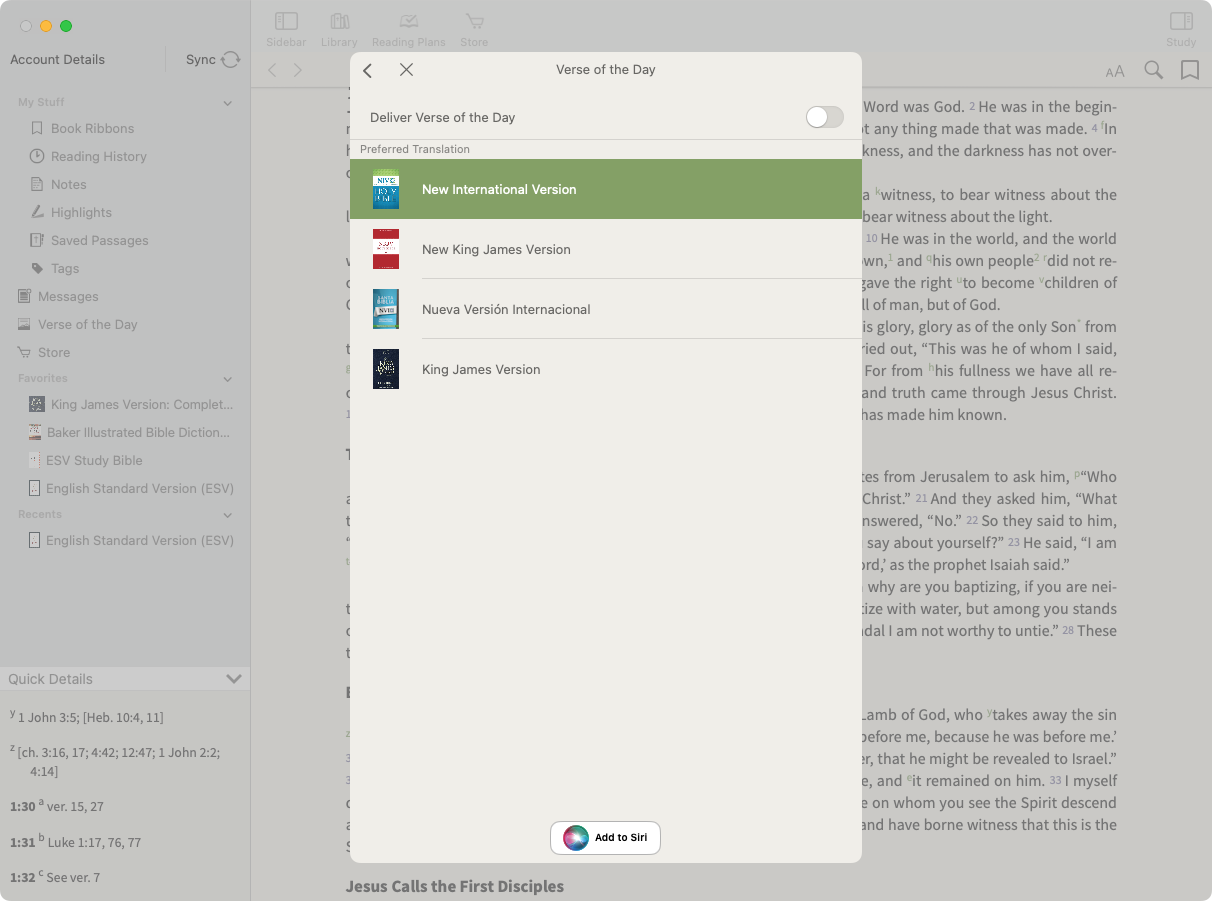Collapse the My Stuff section
This screenshot has height=901, width=1212.
[228, 103]
